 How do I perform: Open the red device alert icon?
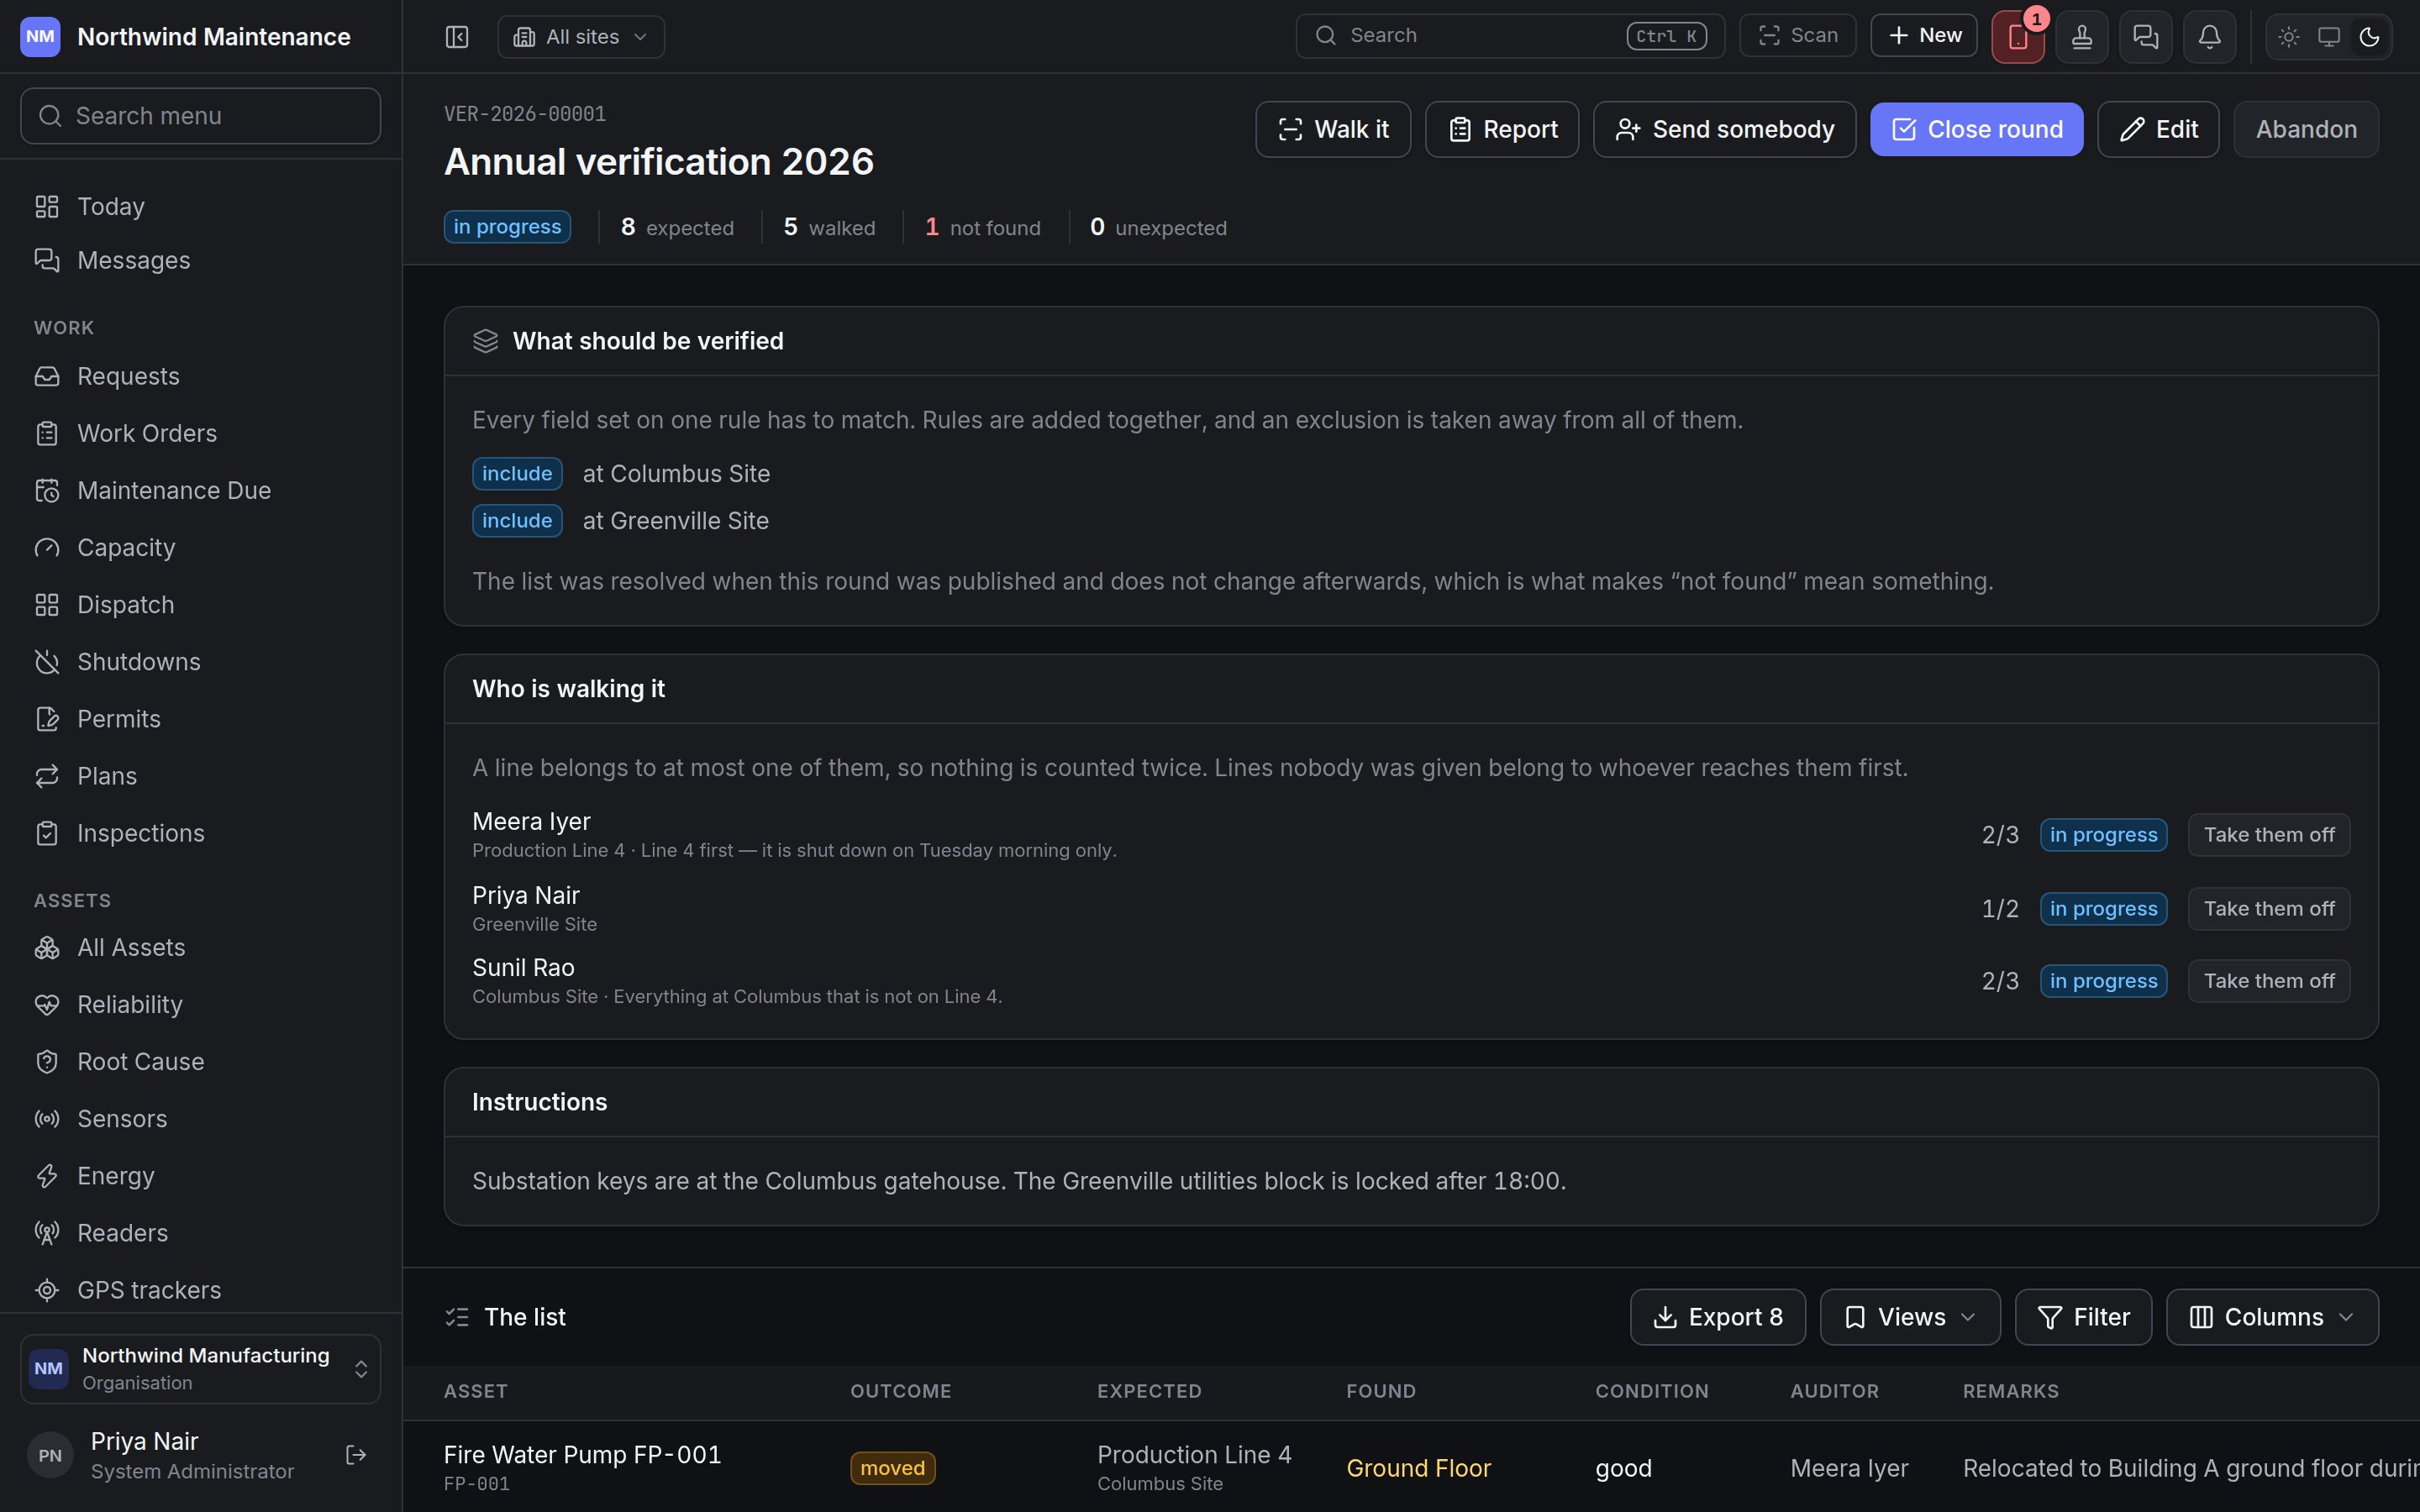point(2018,37)
